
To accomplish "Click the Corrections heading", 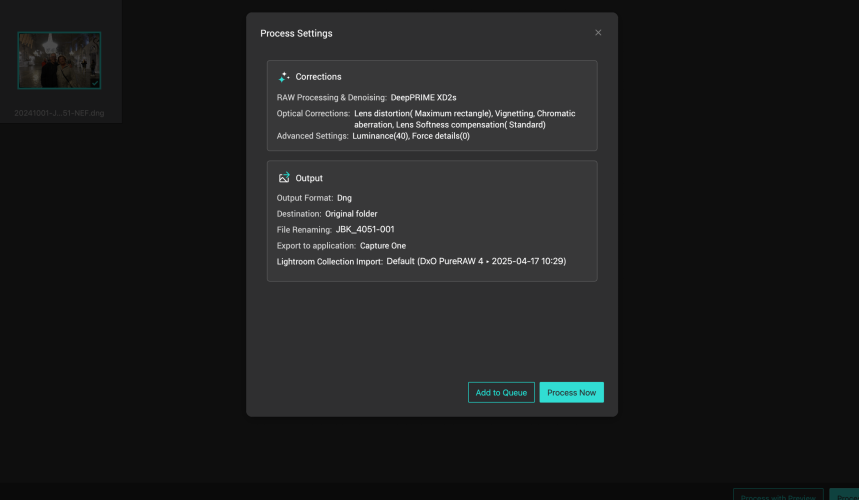I will pos(318,77).
